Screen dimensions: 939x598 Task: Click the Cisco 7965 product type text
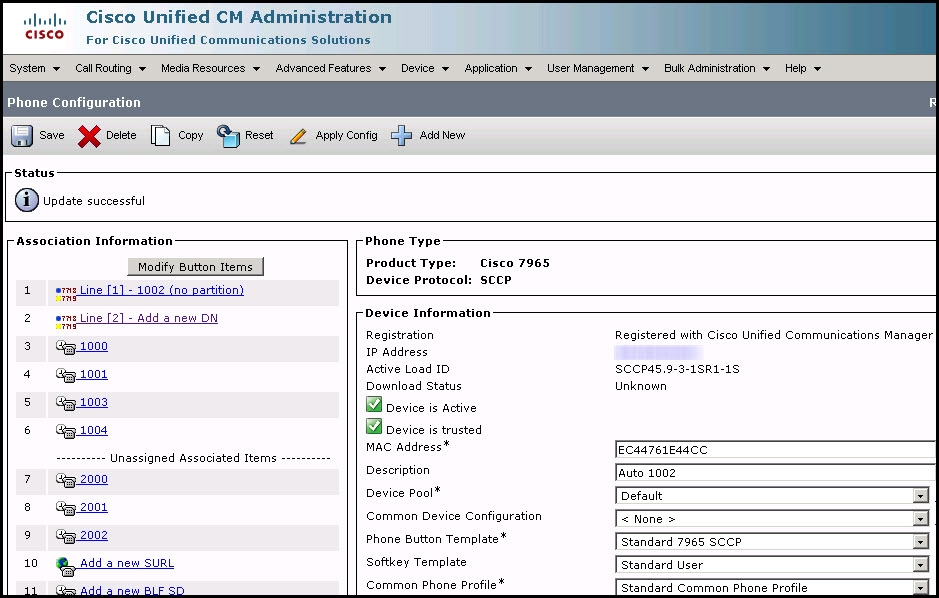click(515, 263)
